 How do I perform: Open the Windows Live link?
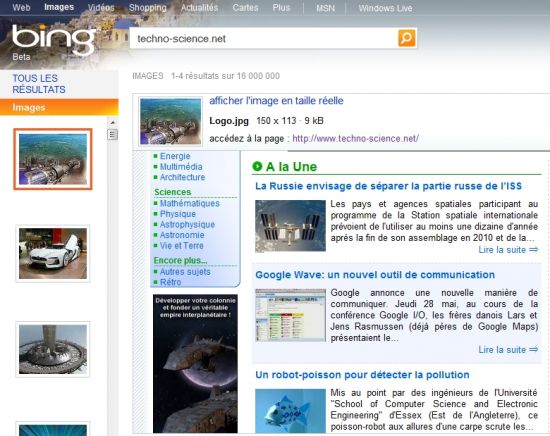pos(385,8)
